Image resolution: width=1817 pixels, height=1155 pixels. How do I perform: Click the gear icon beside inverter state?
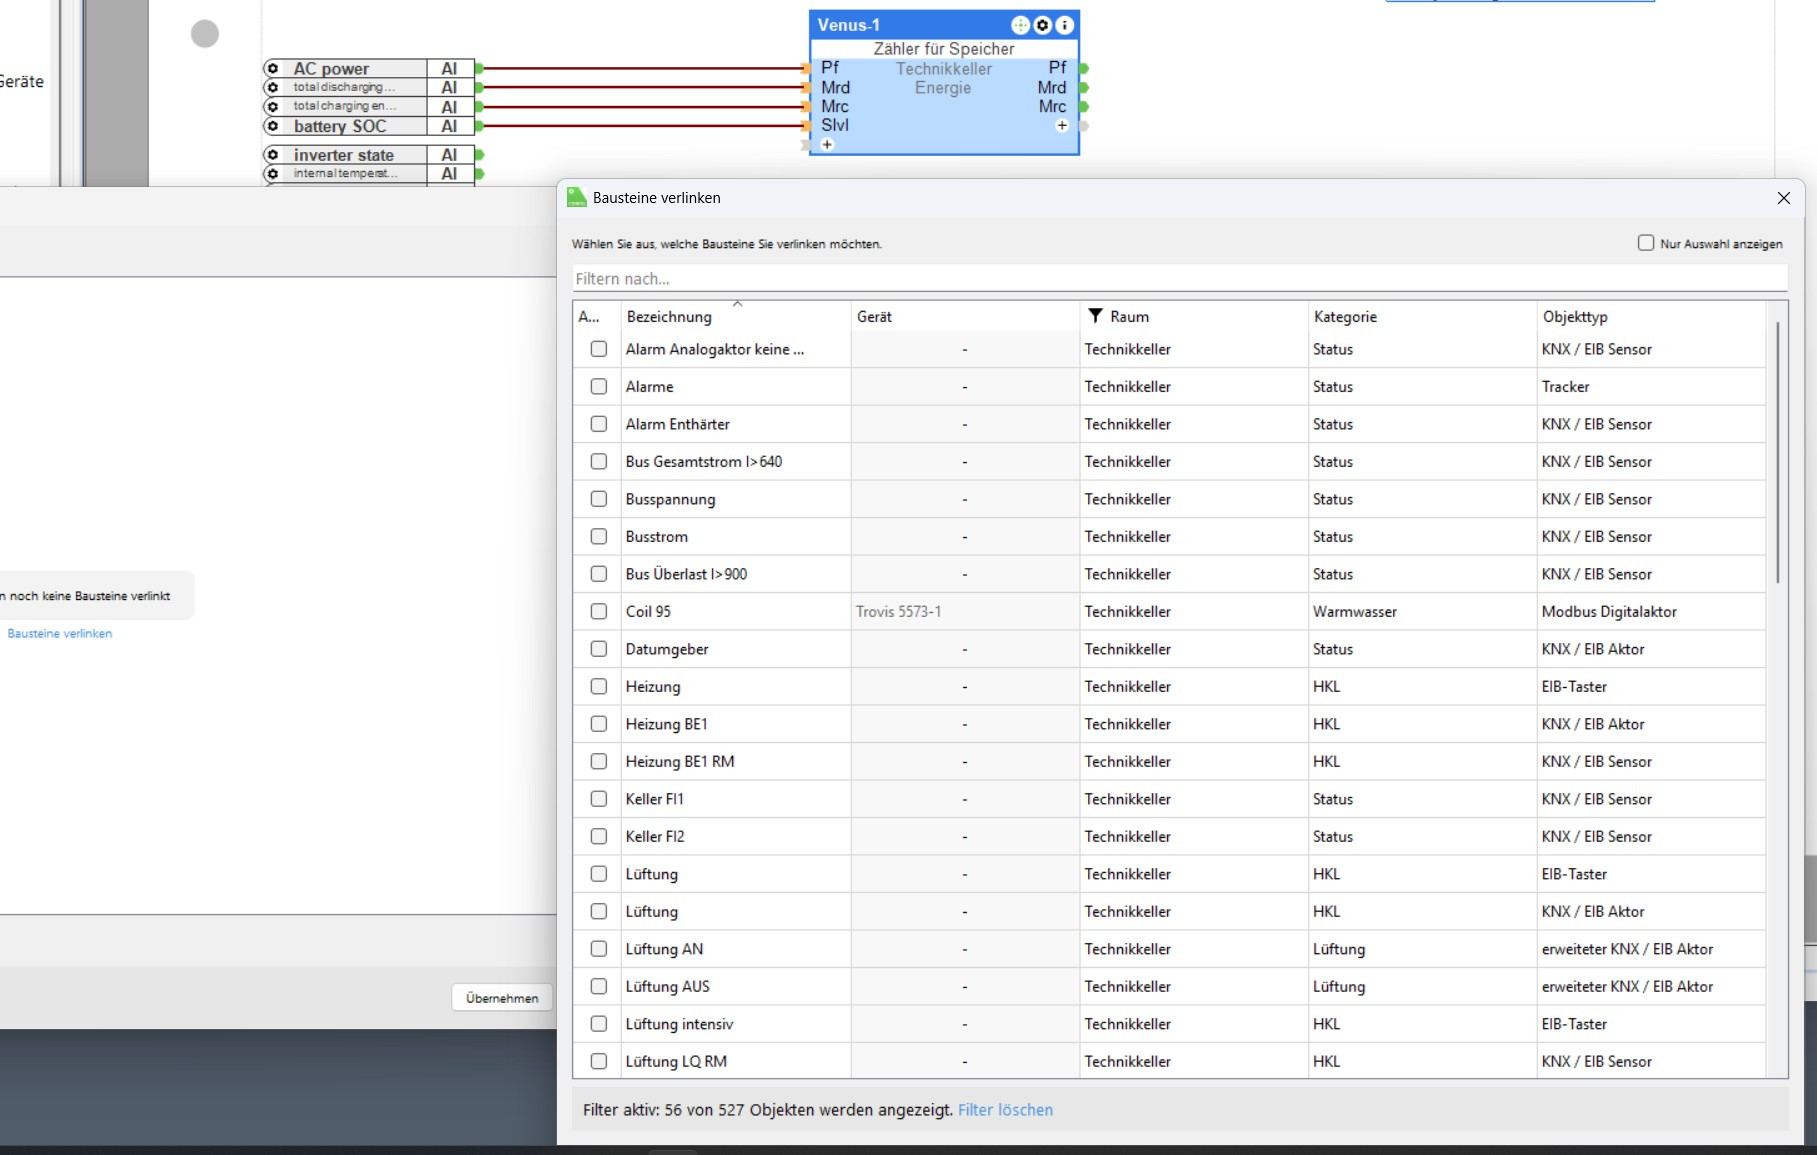click(272, 155)
